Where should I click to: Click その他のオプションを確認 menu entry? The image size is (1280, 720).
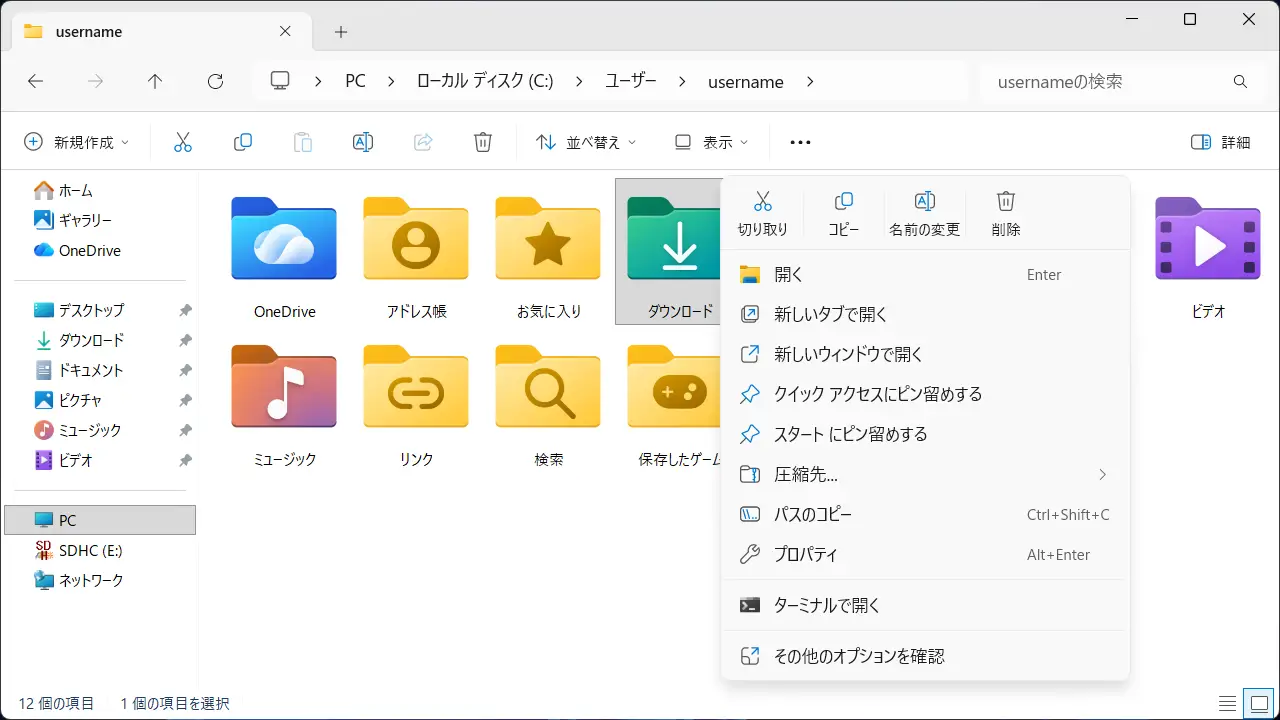(x=858, y=656)
